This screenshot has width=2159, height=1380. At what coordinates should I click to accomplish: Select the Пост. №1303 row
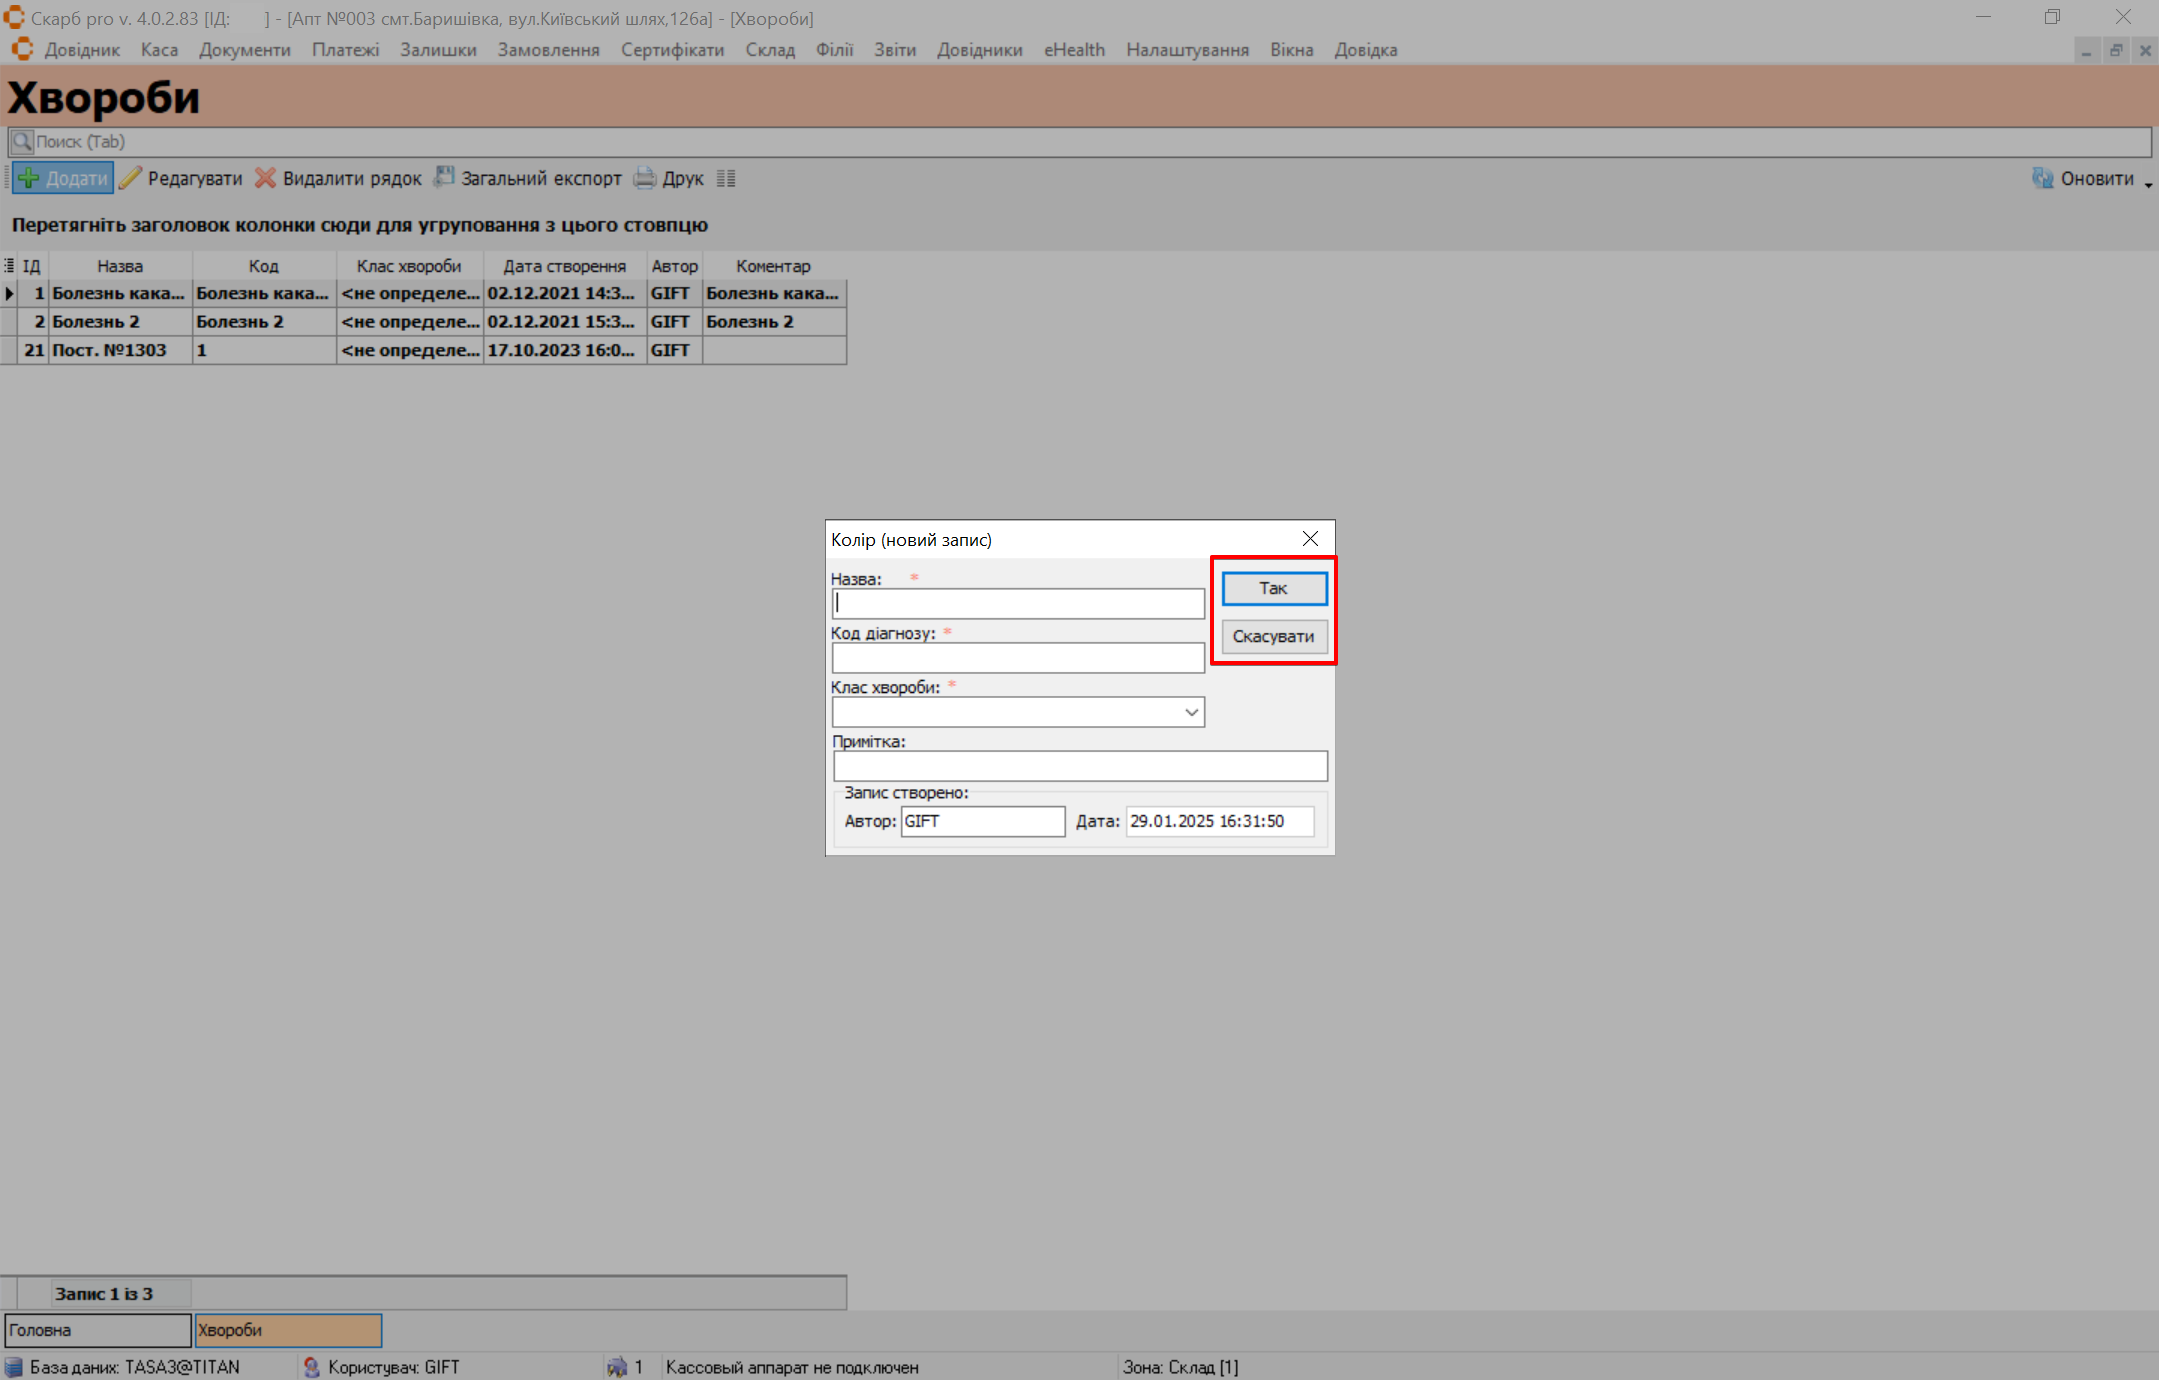[x=110, y=350]
